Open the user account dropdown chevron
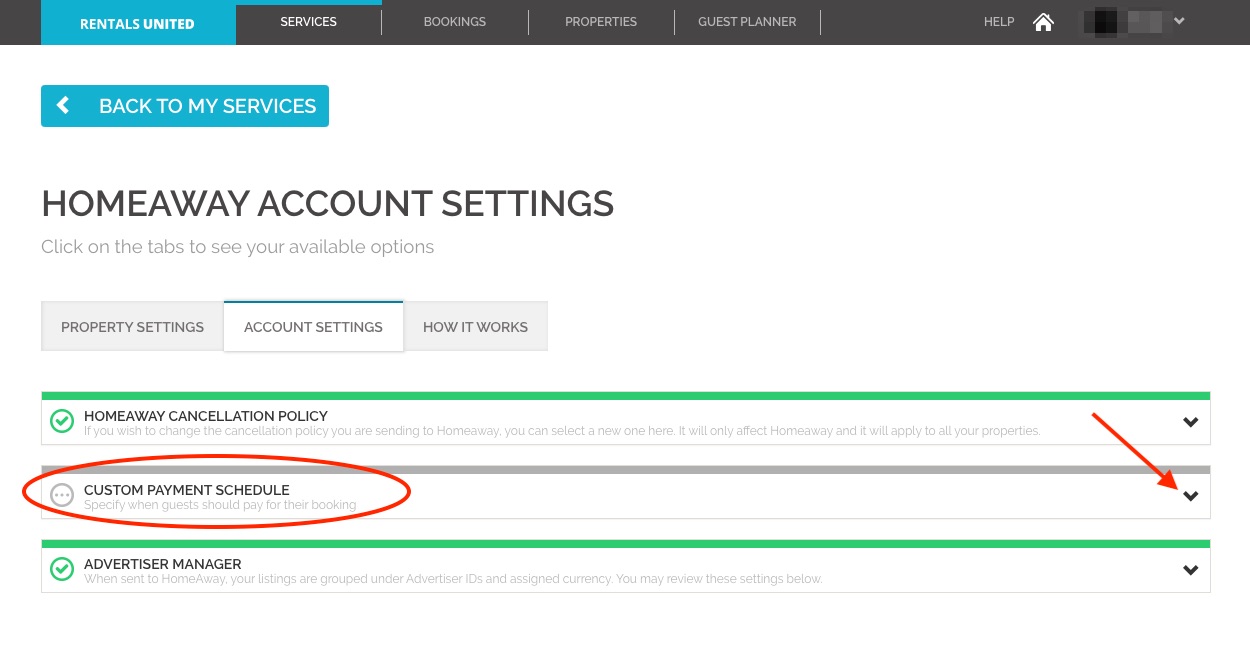Image resolution: width=1250 pixels, height=650 pixels. 1179,21
